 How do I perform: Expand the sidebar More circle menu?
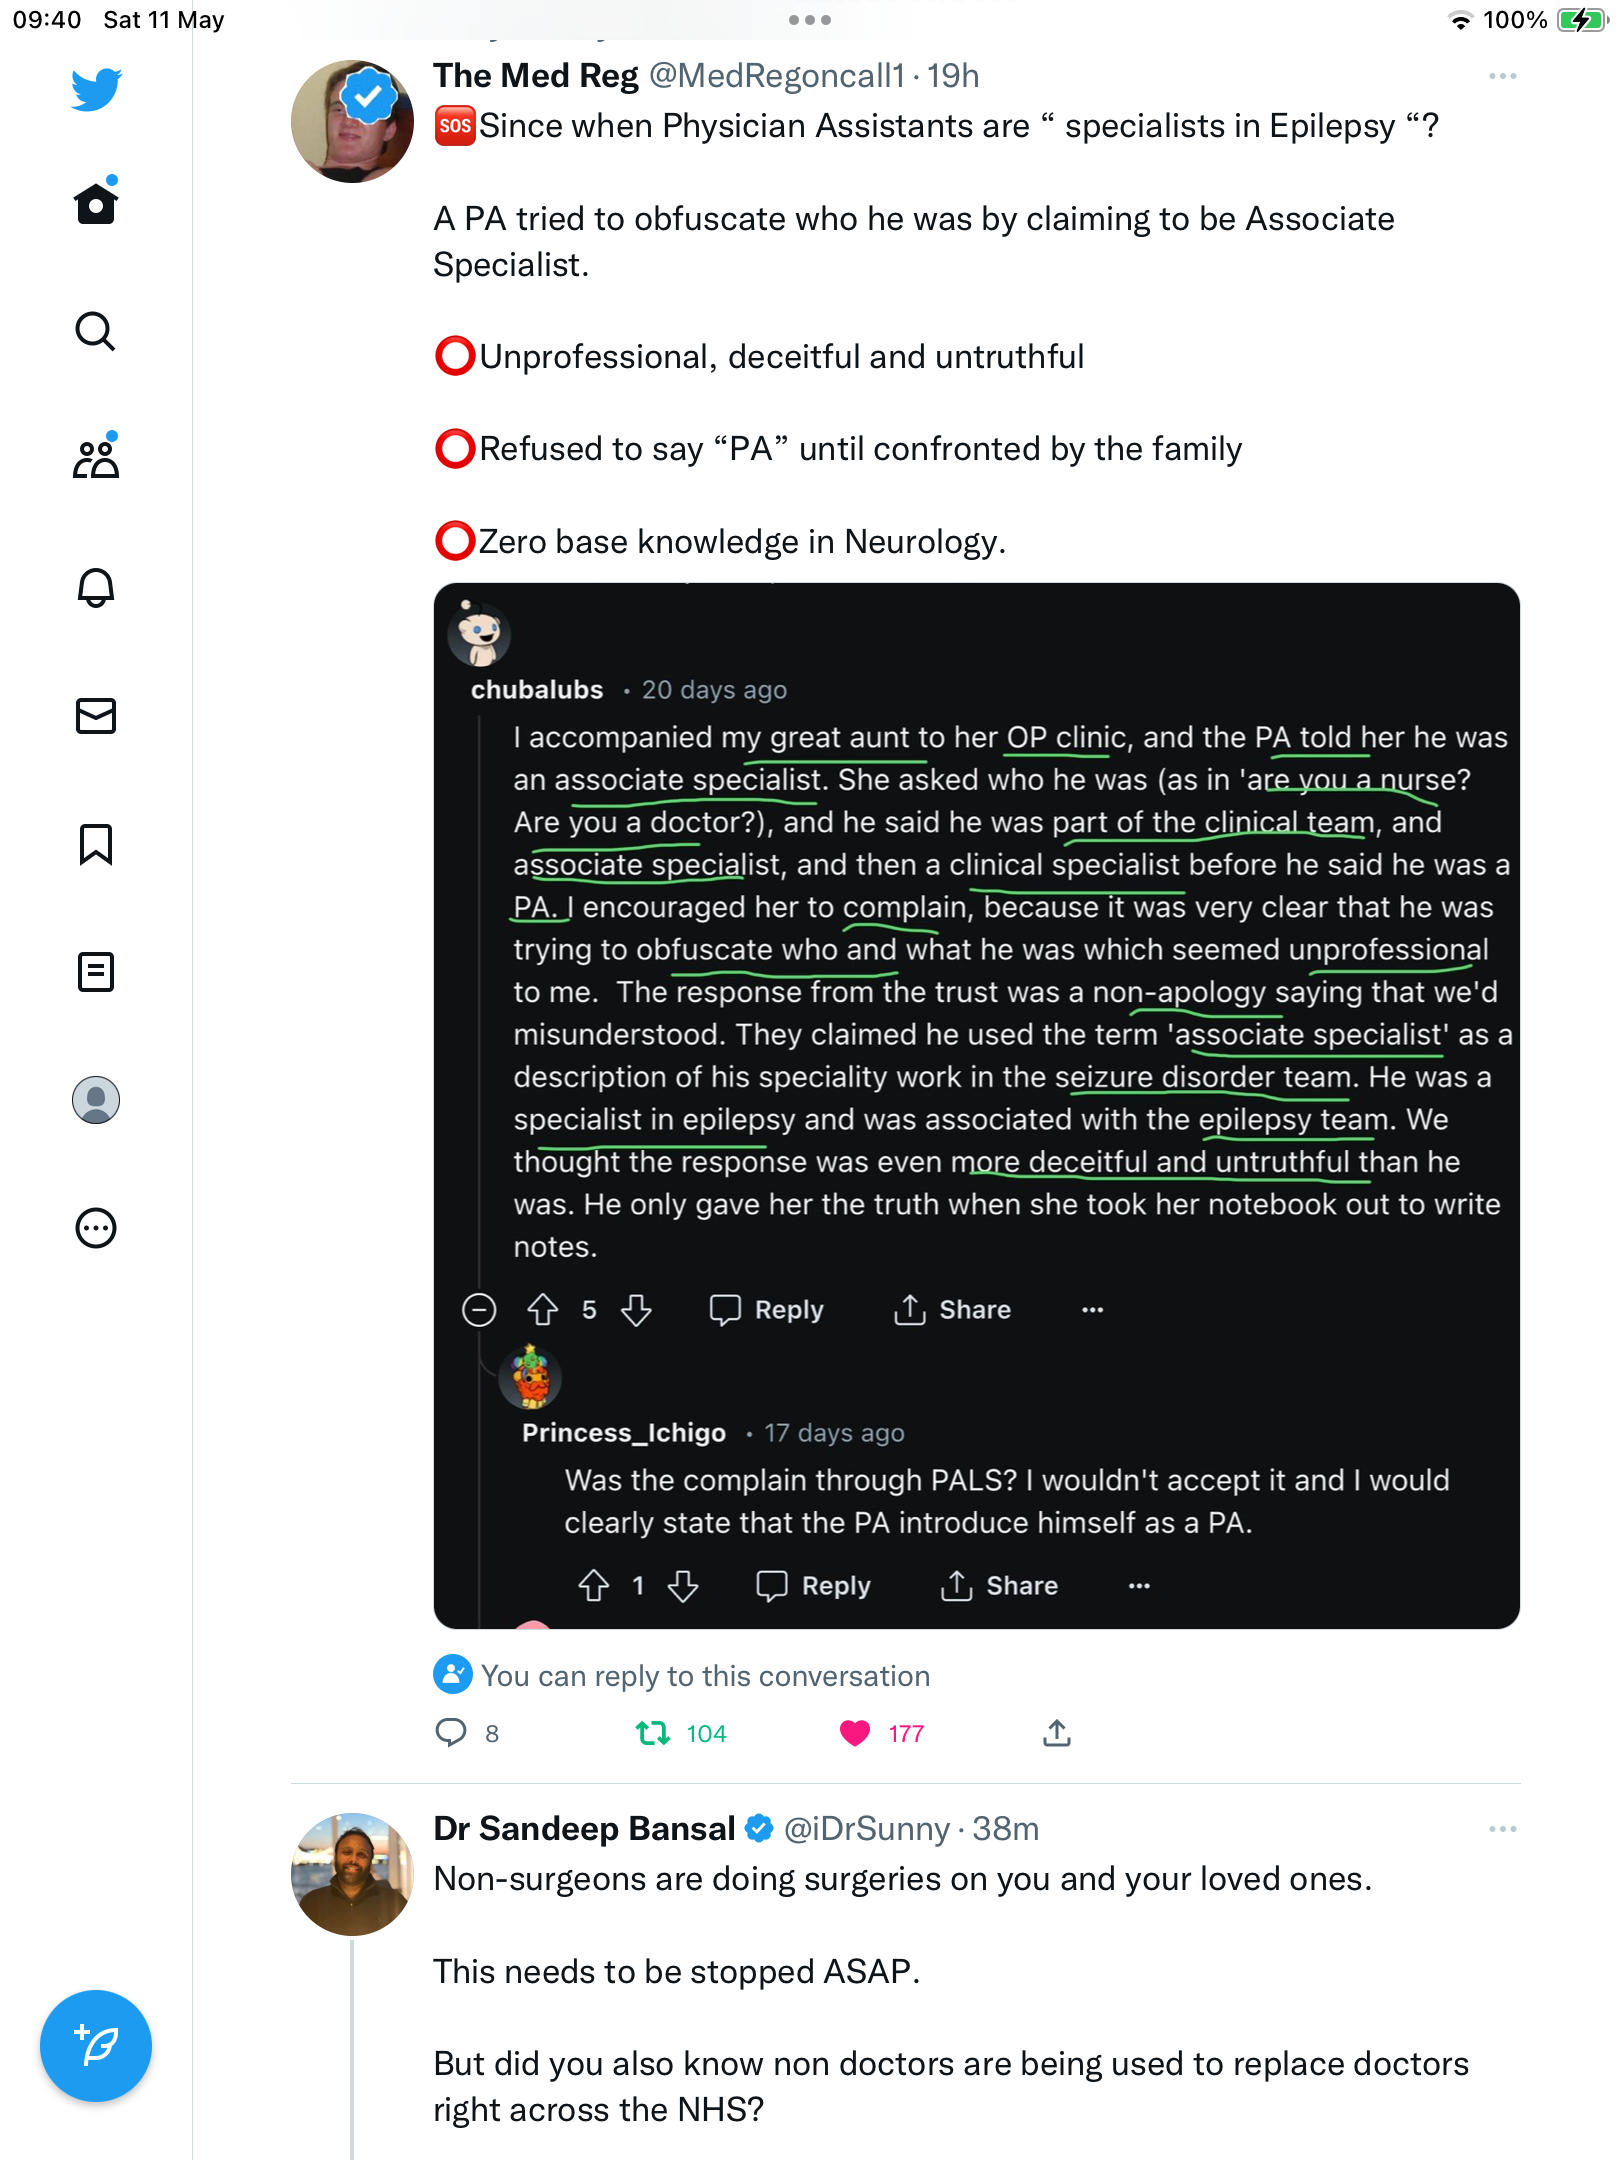96,1228
